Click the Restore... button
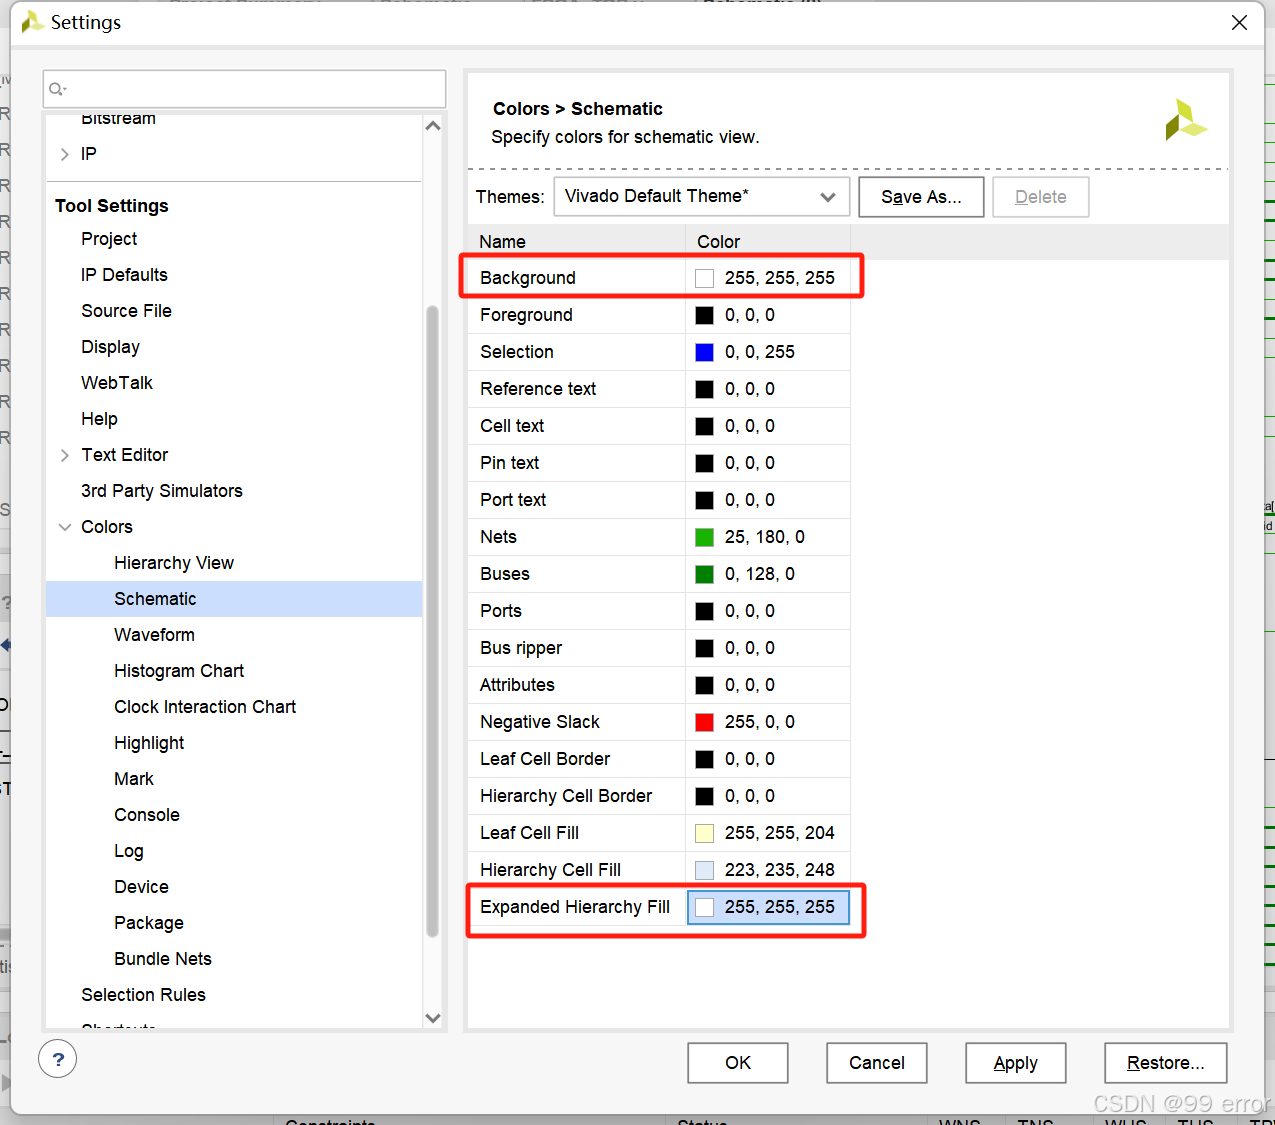This screenshot has height=1125, width=1275. coord(1166,1063)
